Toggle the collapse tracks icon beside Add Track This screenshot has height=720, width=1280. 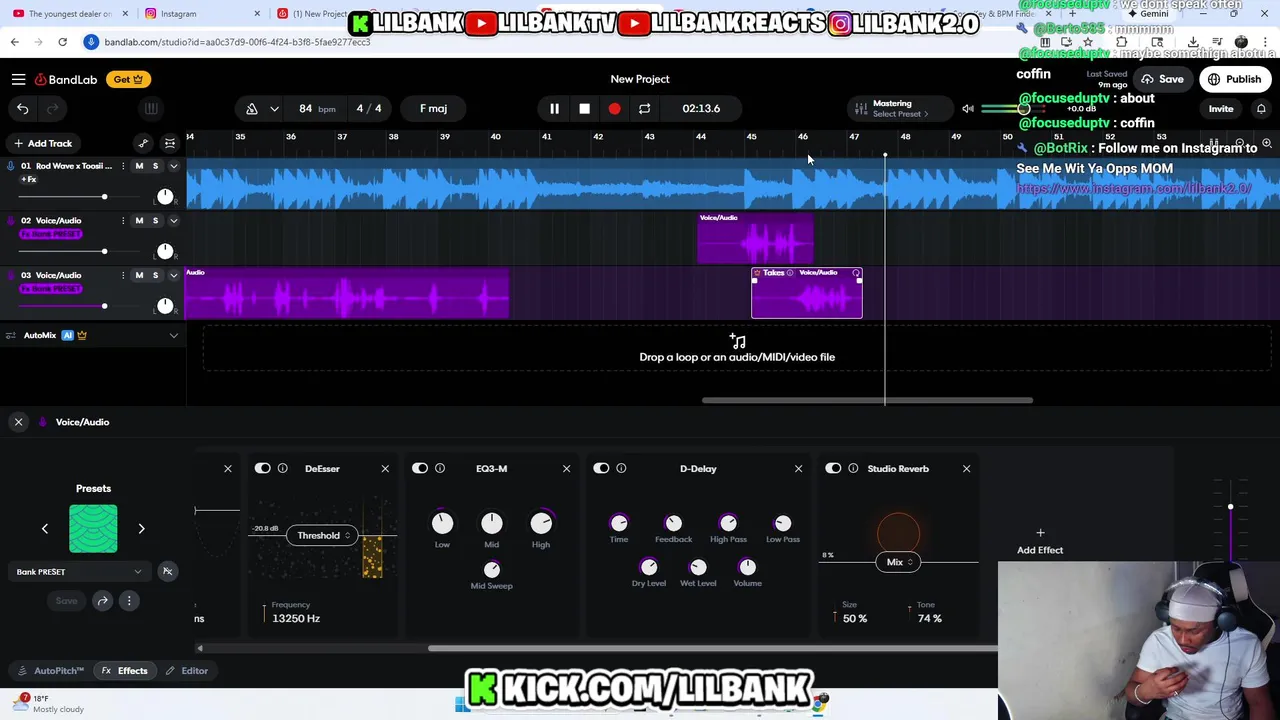point(170,143)
